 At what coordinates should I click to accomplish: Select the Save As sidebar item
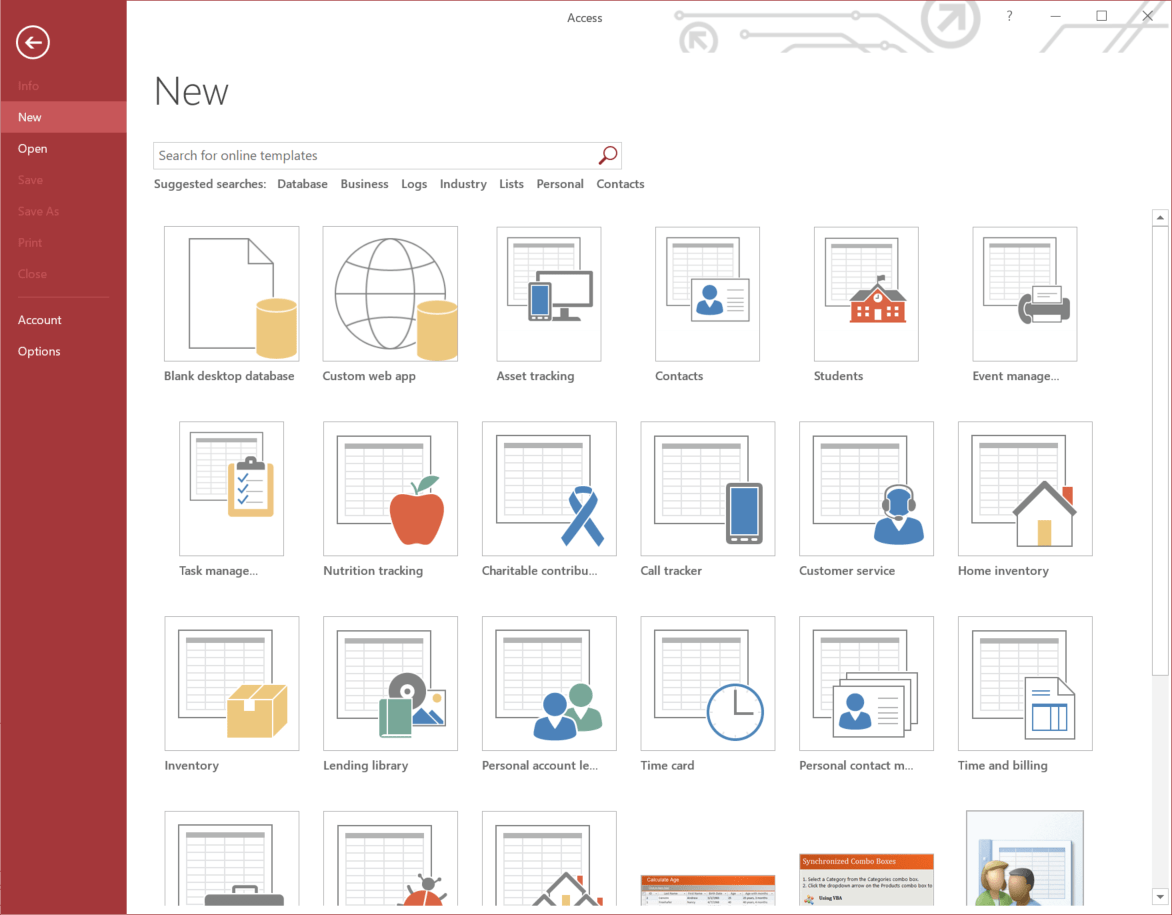tap(64, 212)
